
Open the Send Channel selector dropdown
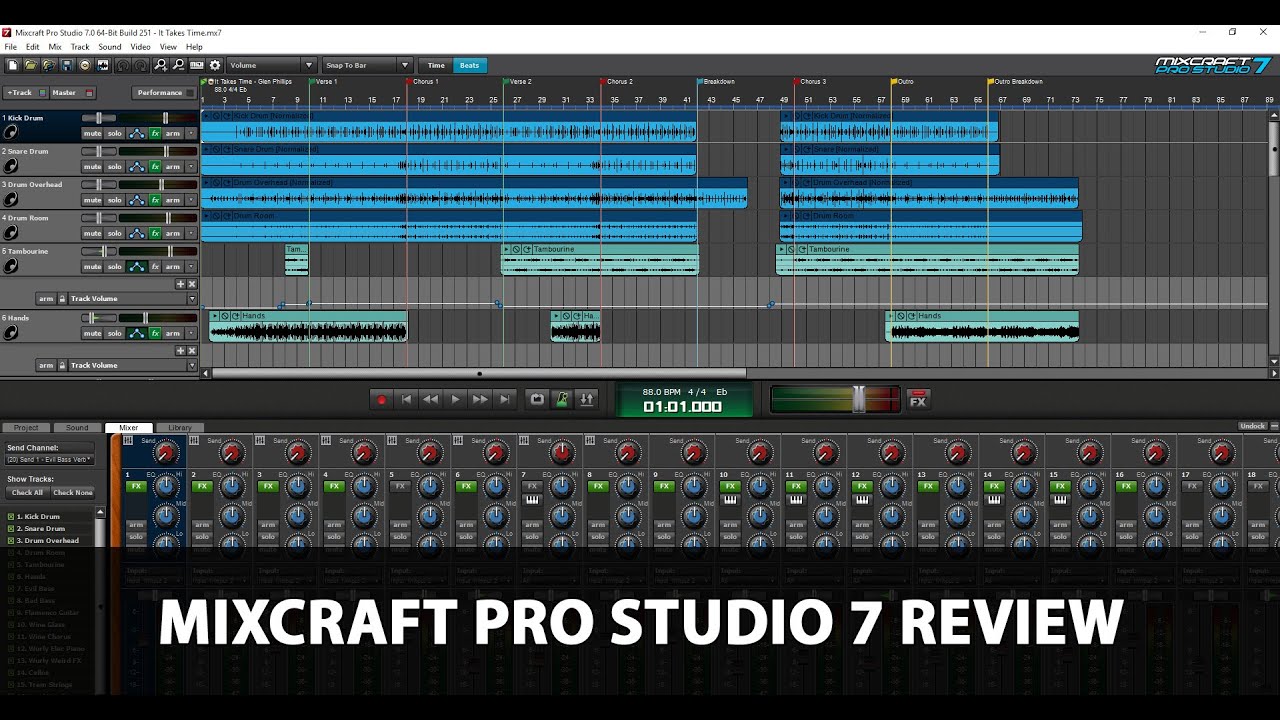click(x=50, y=459)
